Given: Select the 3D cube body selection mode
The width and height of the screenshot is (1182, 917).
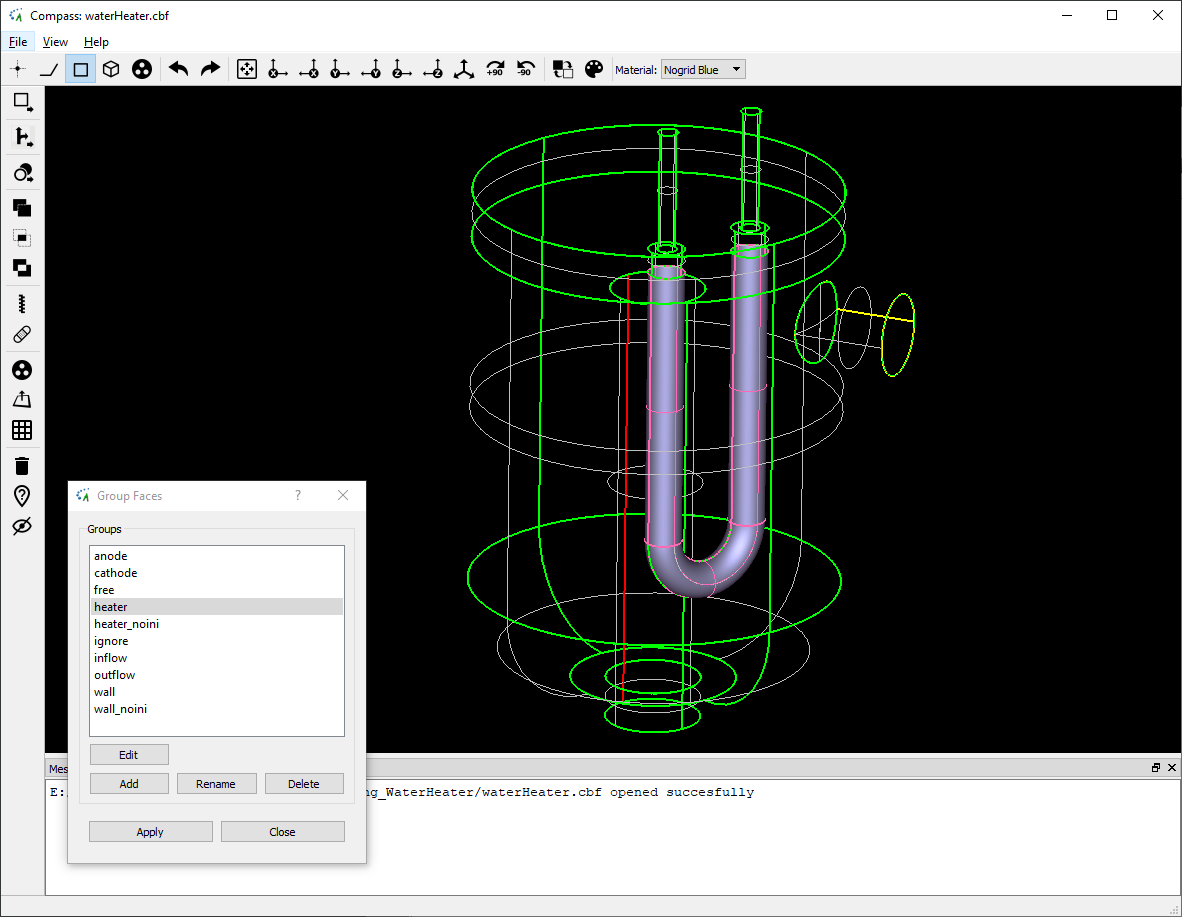Looking at the screenshot, I should pyautogui.click(x=112, y=69).
